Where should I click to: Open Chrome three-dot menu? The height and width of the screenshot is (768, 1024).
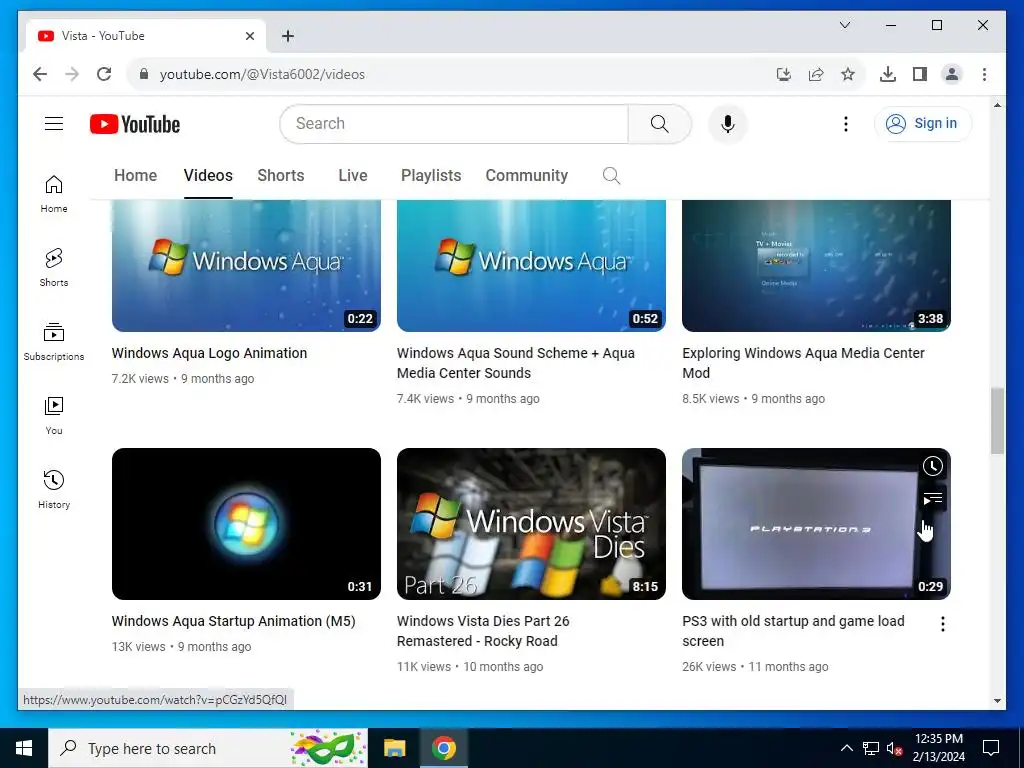[x=984, y=74]
